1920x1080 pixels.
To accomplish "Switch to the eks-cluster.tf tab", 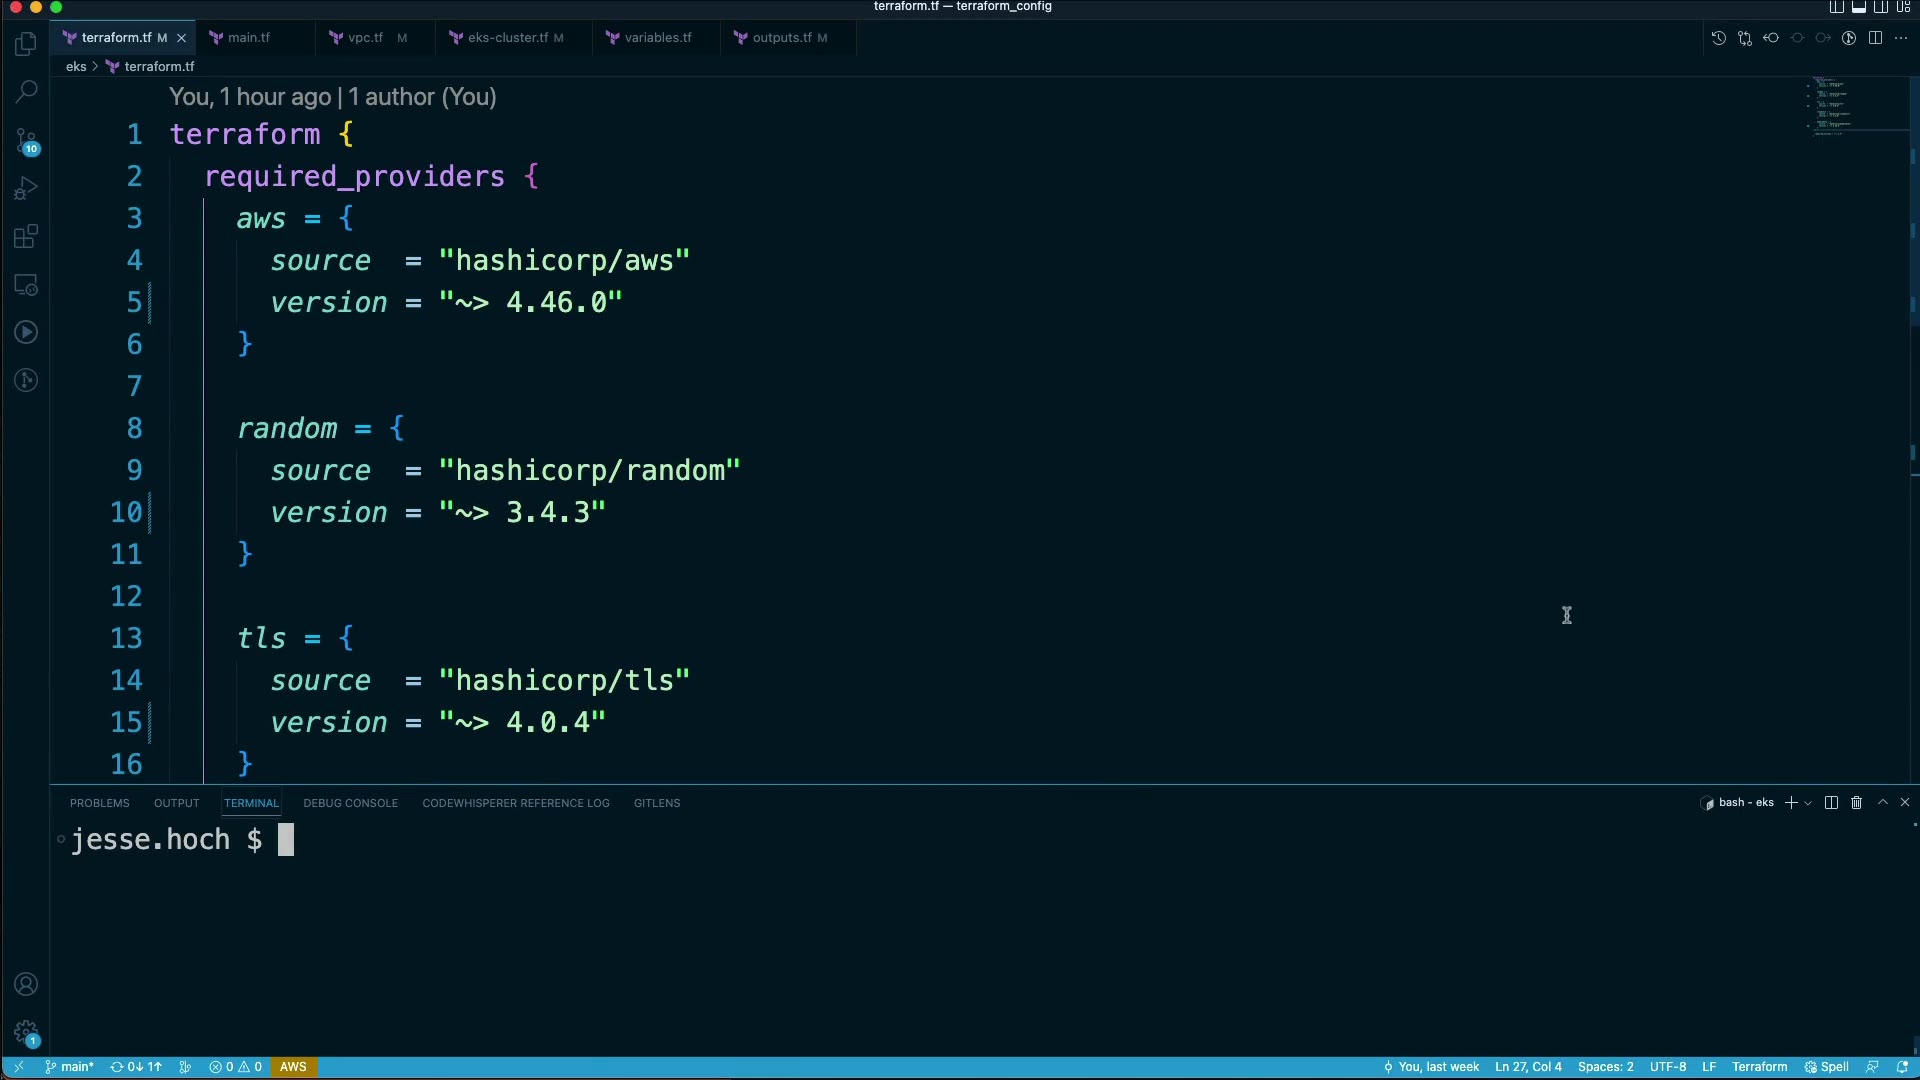I will pos(507,38).
